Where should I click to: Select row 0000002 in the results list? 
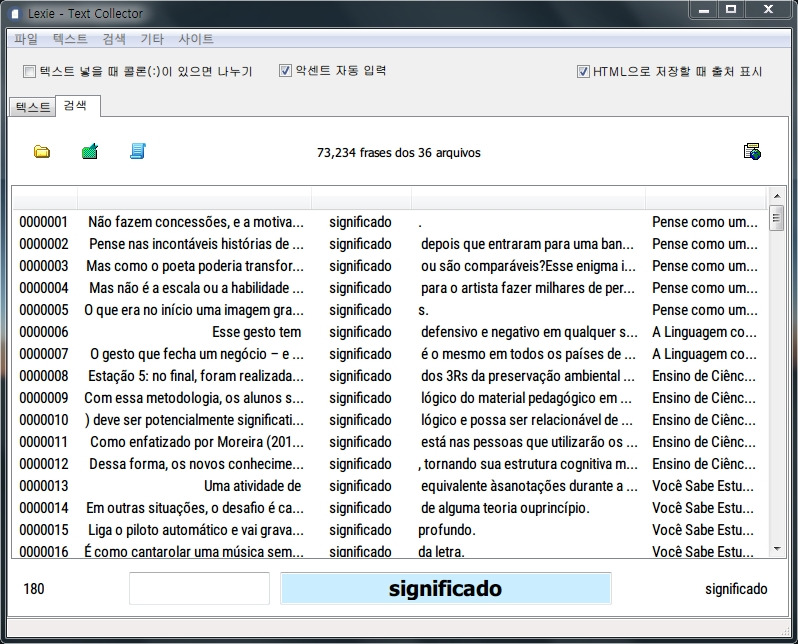pos(389,244)
